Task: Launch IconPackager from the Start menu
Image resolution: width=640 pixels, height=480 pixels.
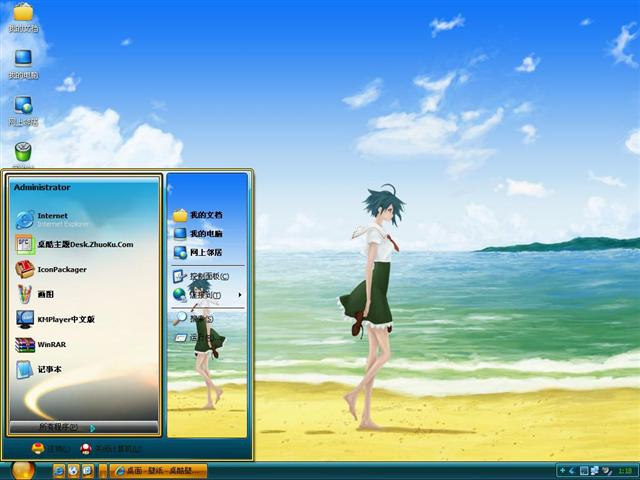Action: tap(51, 269)
